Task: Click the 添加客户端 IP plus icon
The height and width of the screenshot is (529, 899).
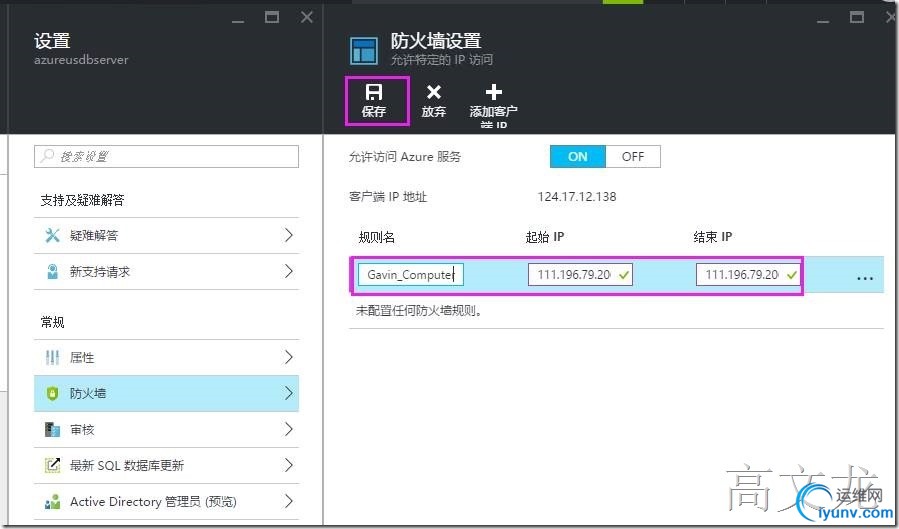Action: (494, 92)
